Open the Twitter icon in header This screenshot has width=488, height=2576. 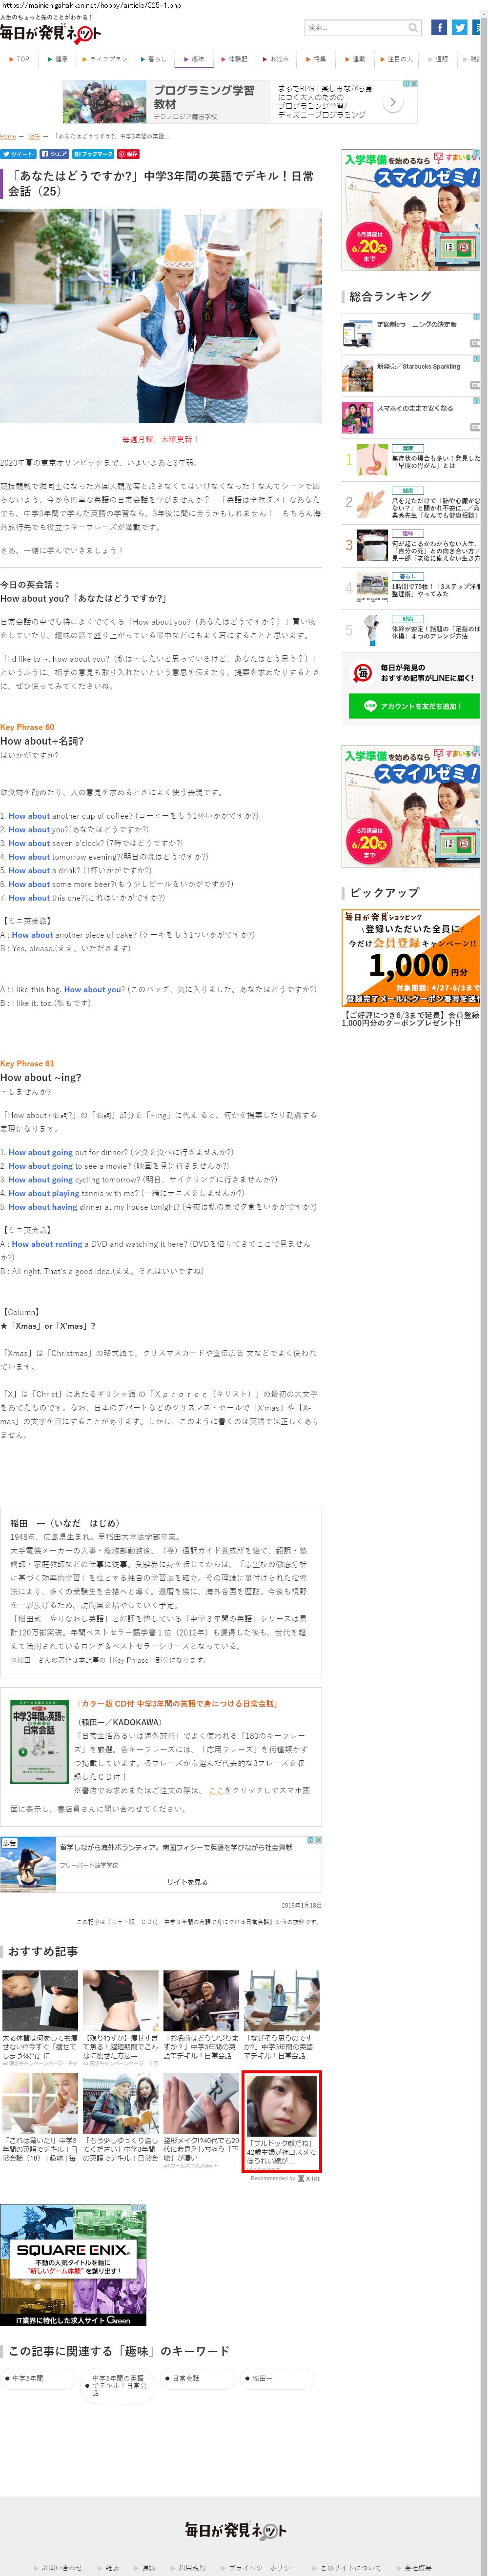click(459, 27)
